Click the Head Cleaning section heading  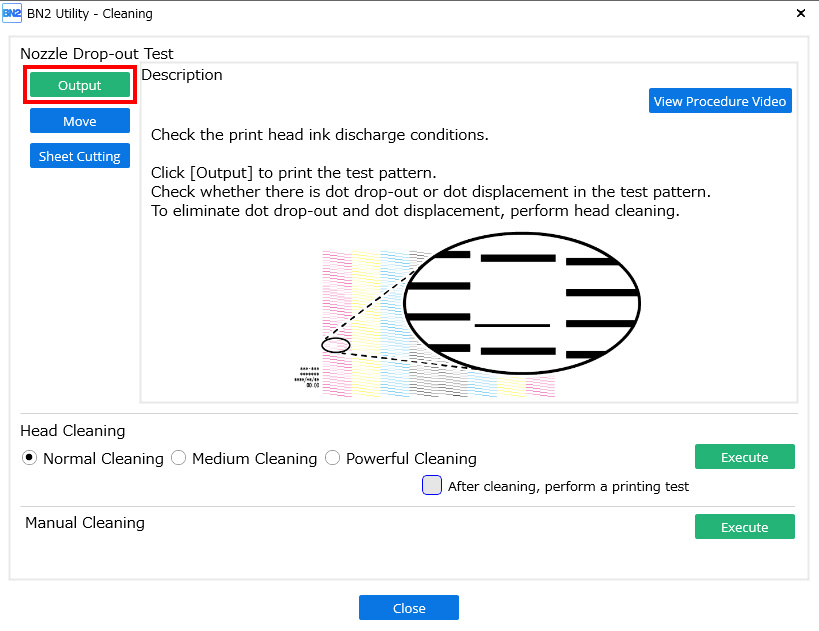coord(73,431)
